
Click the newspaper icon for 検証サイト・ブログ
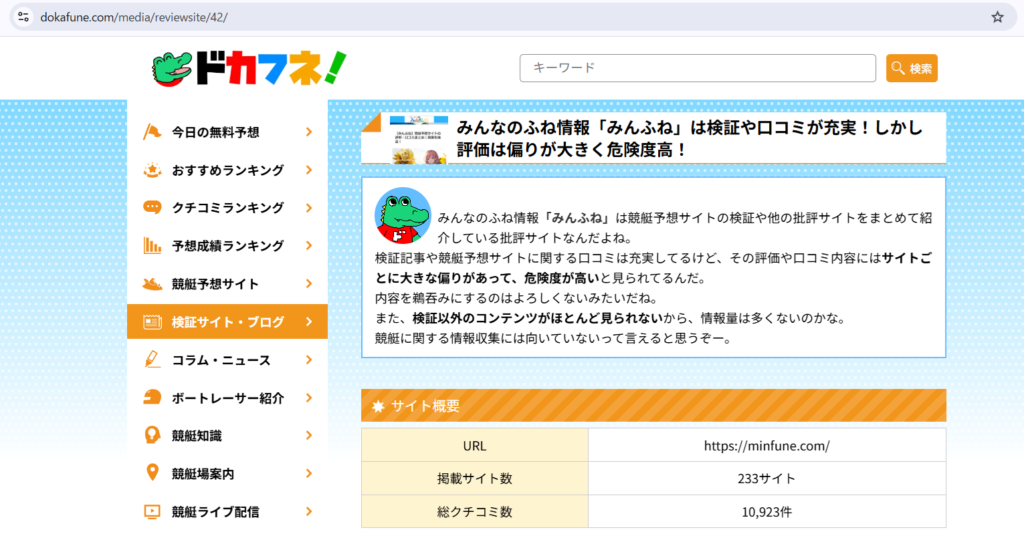click(152, 322)
